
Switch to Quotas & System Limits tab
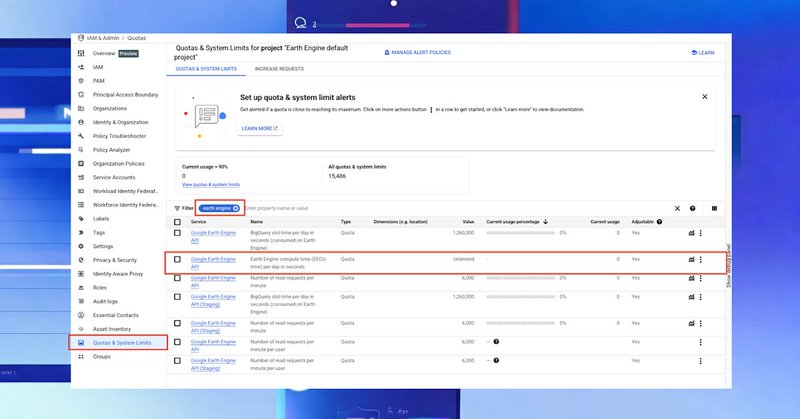[206, 69]
